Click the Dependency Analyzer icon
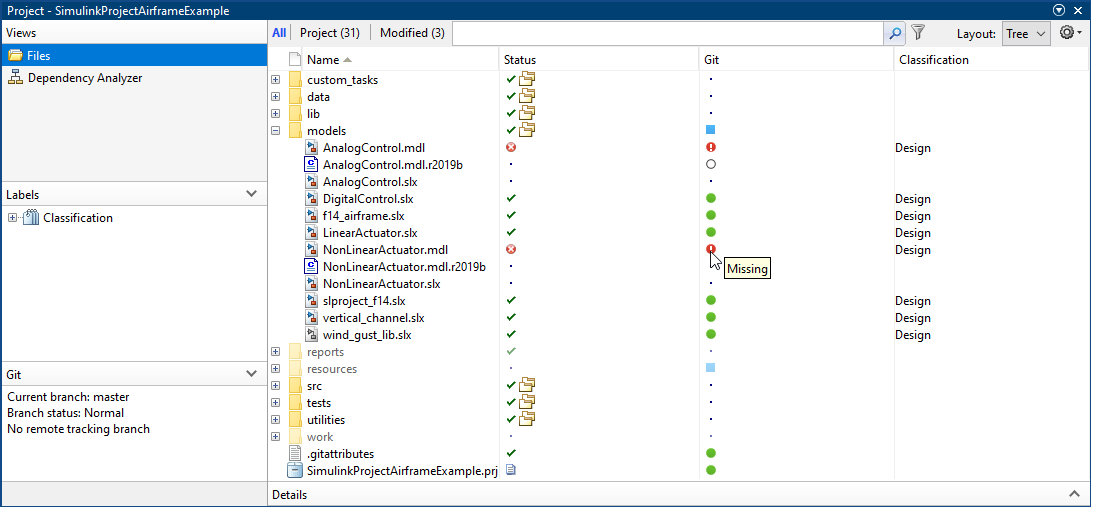The height and width of the screenshot is (508, 1093). click(15, 78)
